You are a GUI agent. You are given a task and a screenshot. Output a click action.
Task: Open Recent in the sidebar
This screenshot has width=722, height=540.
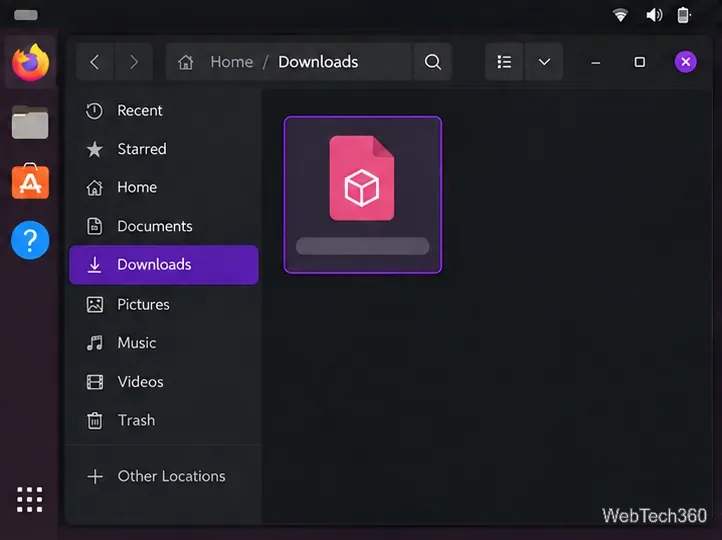(163, 110)
